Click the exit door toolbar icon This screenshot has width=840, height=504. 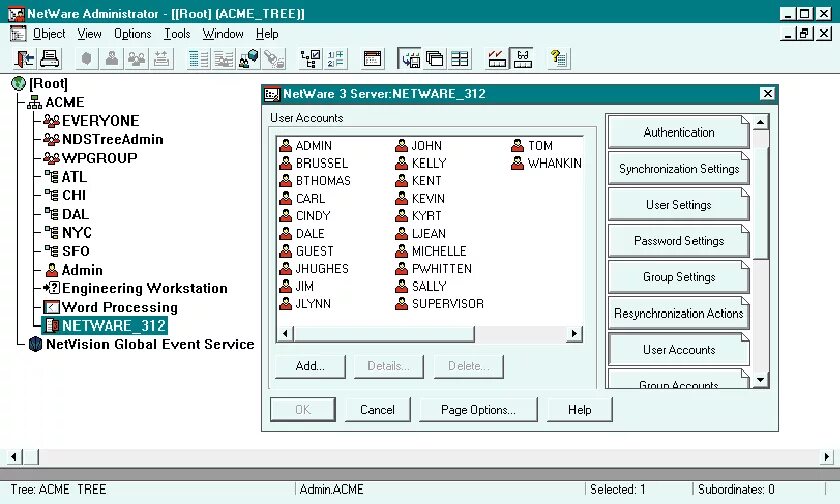click(25, 58)
